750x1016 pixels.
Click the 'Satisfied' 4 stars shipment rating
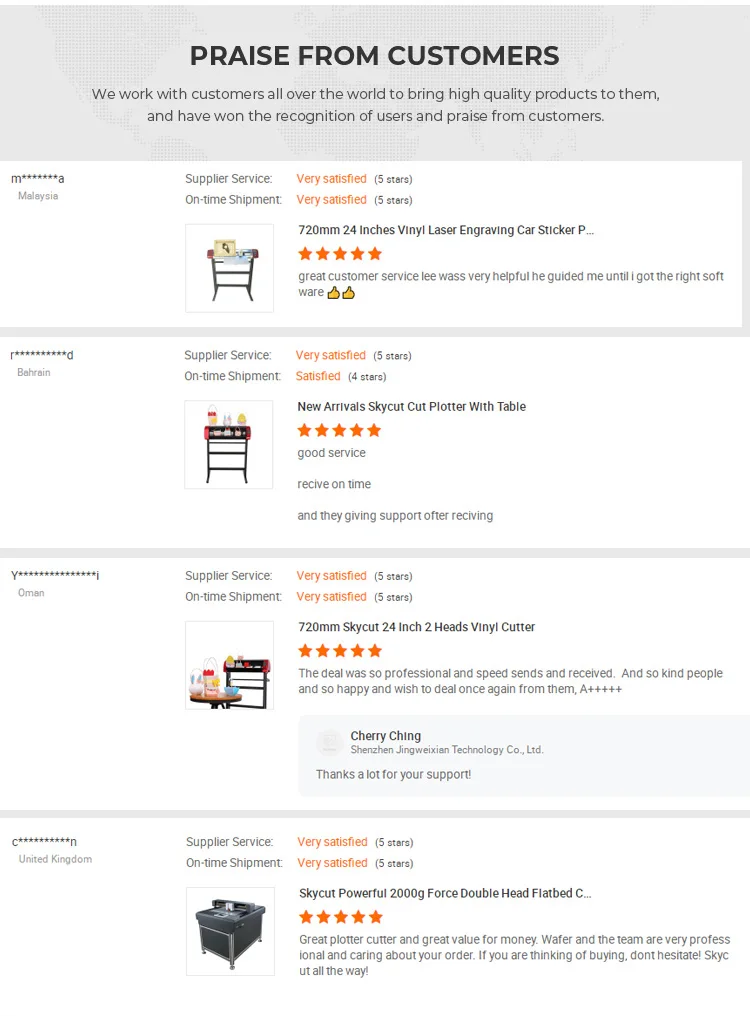(318, 377)
